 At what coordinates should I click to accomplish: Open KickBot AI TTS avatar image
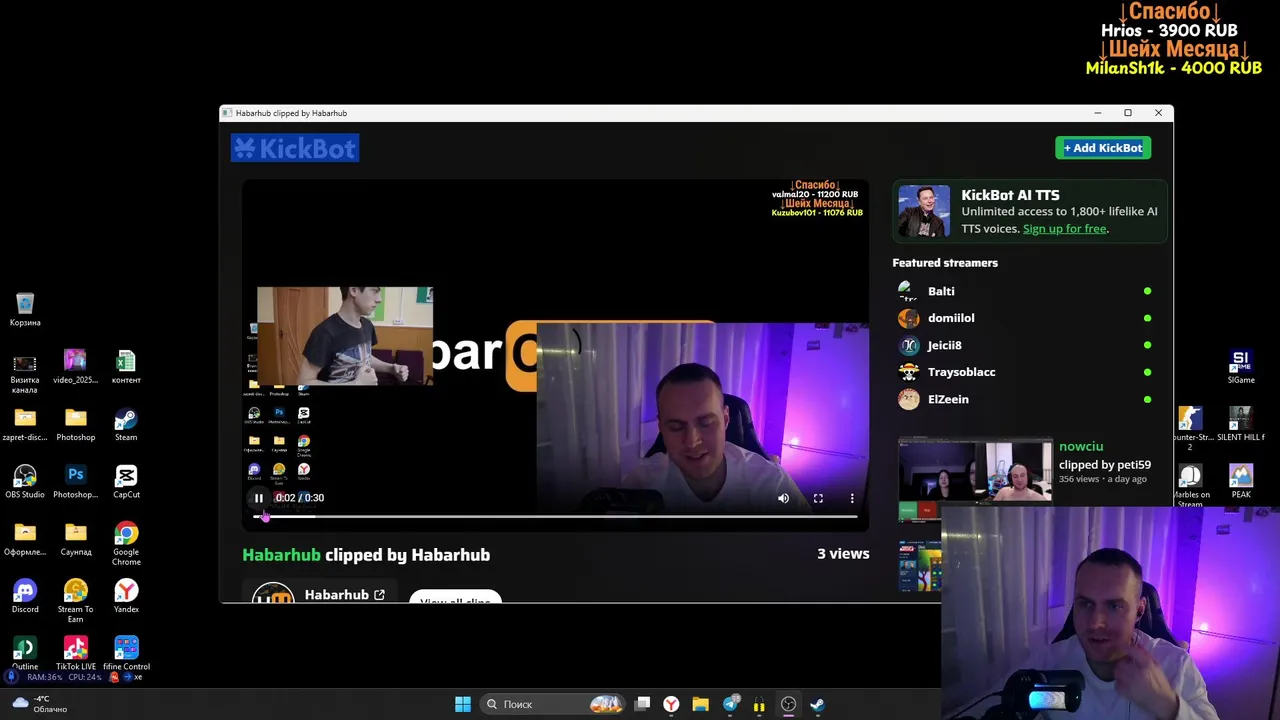coord(924,211)
